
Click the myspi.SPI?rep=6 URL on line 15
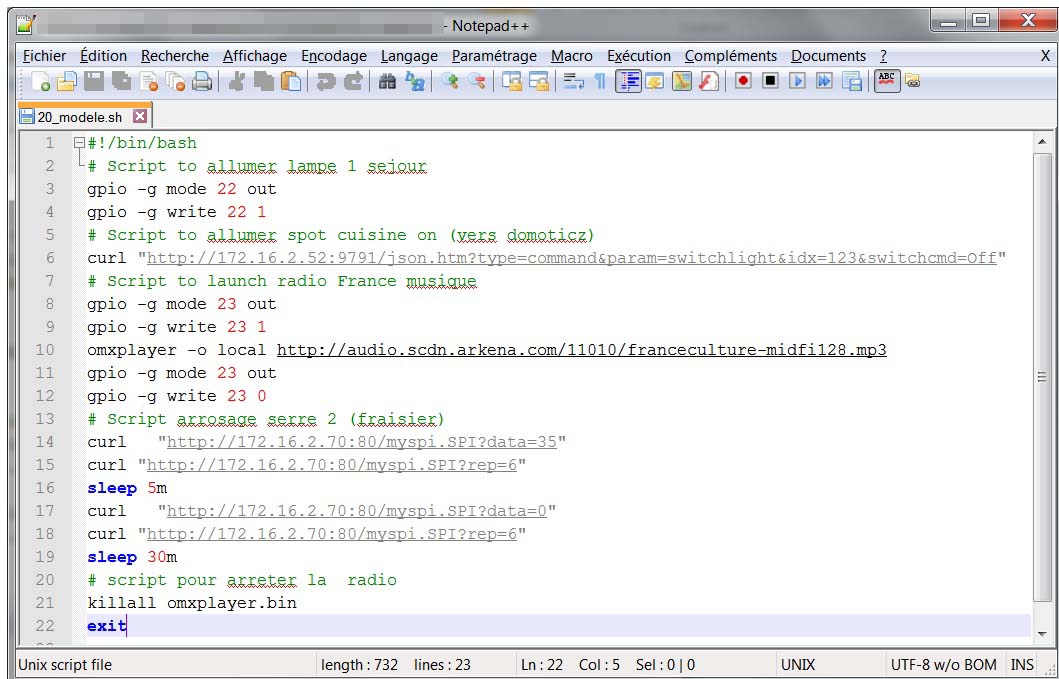click(332, 465)
